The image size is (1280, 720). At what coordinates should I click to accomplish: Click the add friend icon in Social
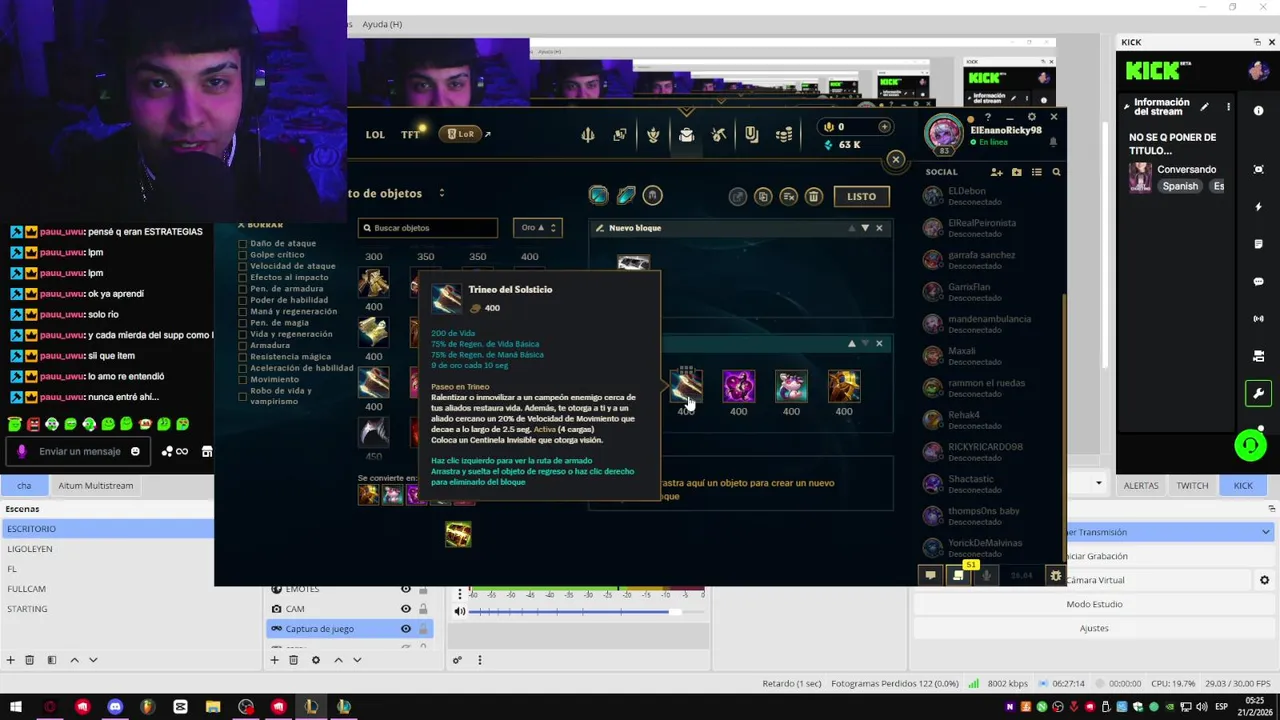[996, 172]
